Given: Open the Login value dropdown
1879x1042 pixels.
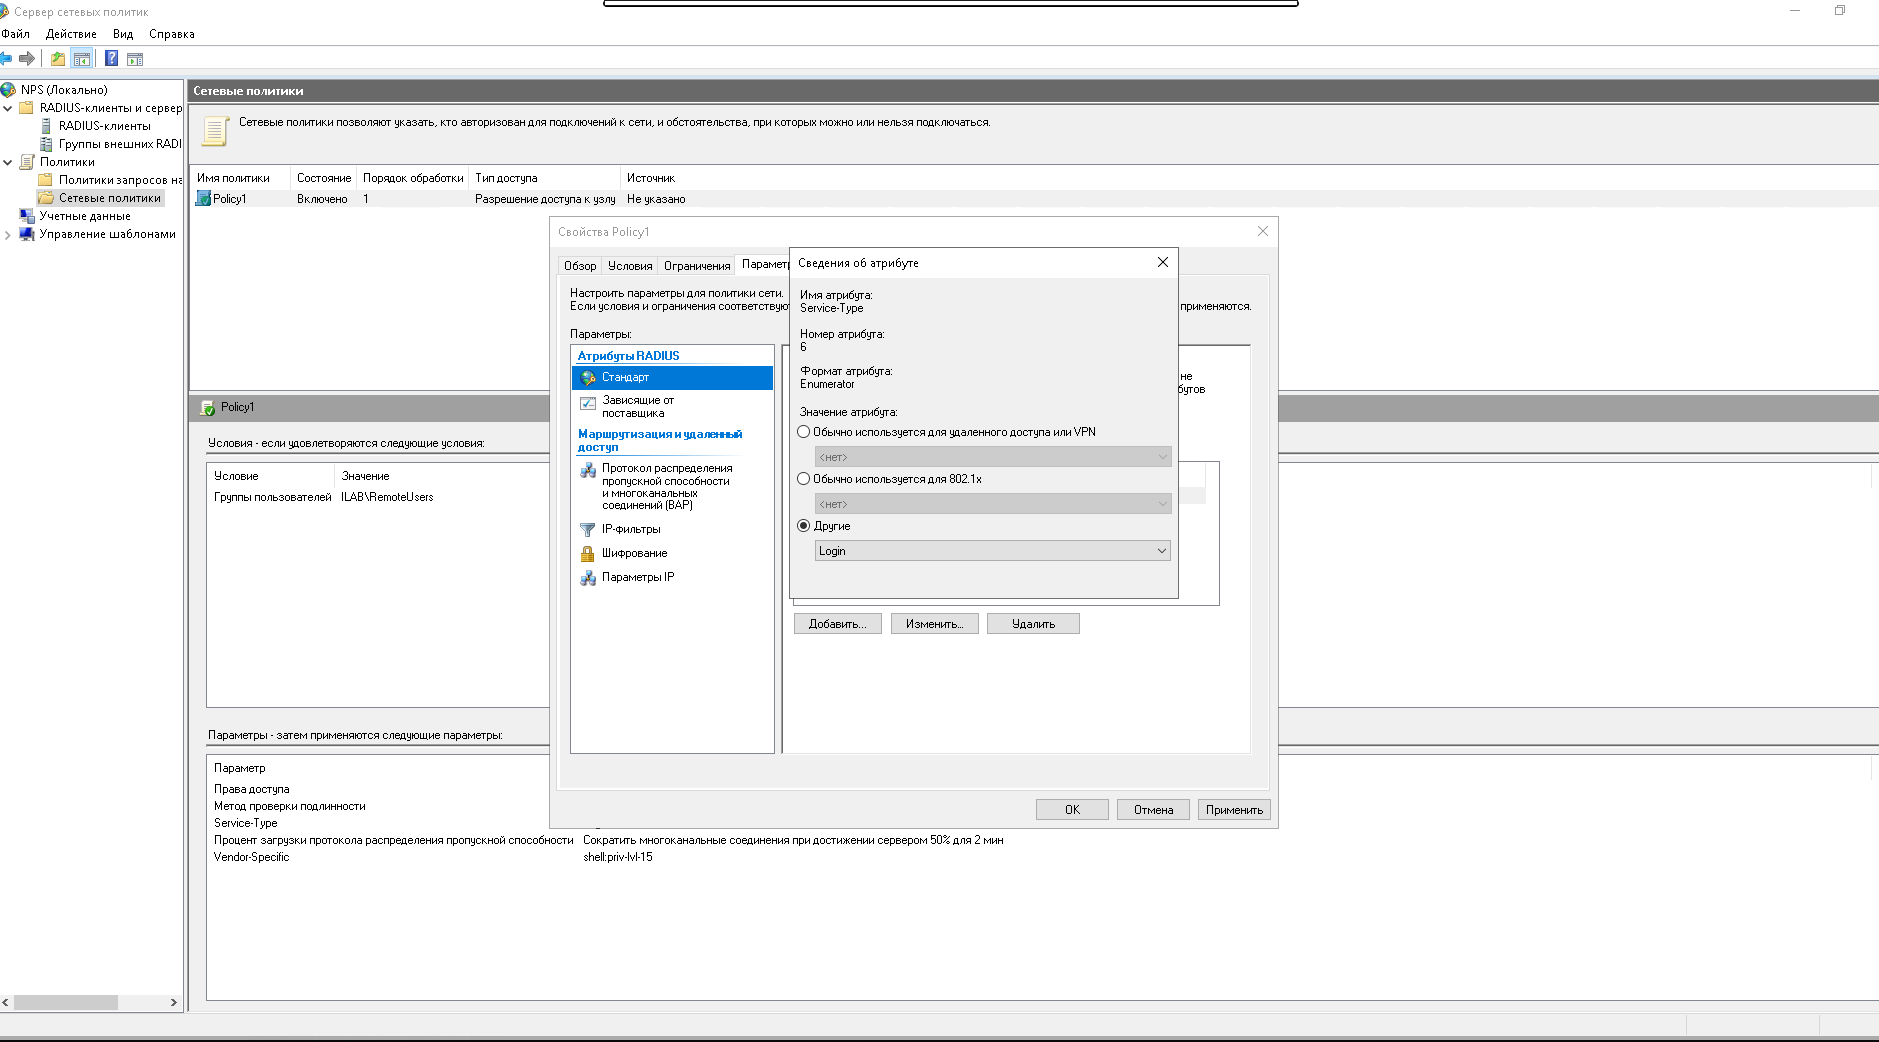Looking at the screenshot, I should (992, 551).
